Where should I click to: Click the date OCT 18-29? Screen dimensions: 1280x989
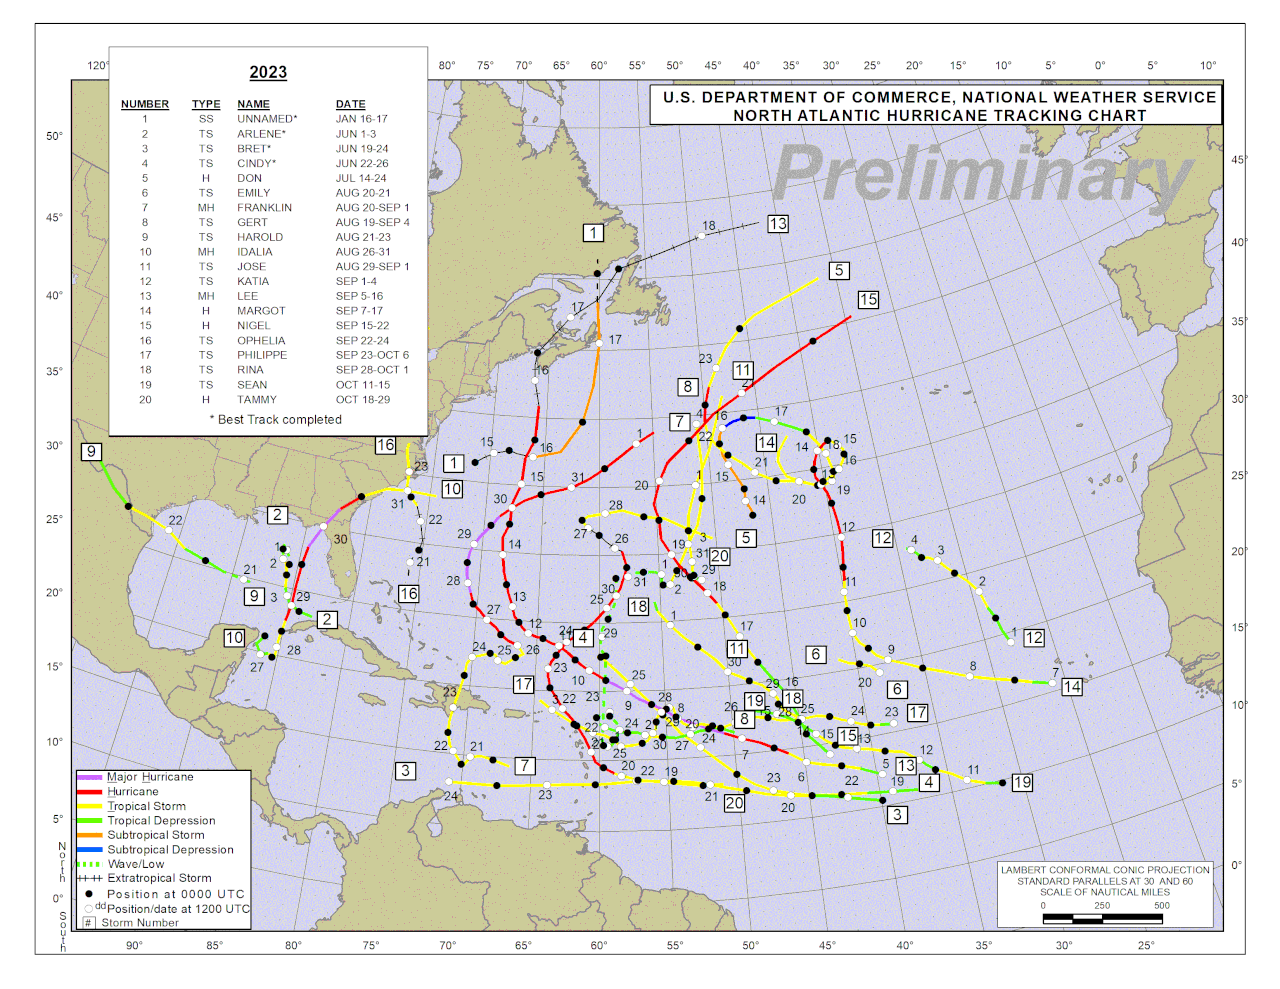[363, 400]
